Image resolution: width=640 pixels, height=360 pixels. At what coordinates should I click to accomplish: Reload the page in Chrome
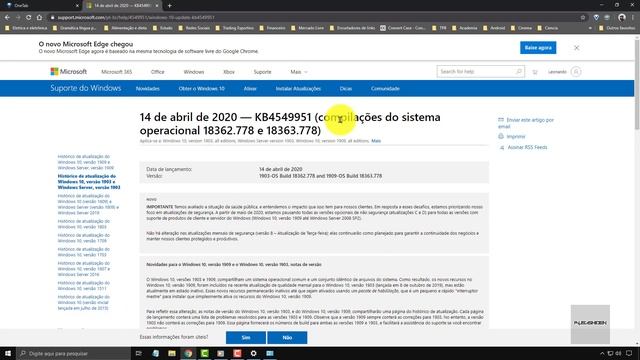(x=29, y=18)
